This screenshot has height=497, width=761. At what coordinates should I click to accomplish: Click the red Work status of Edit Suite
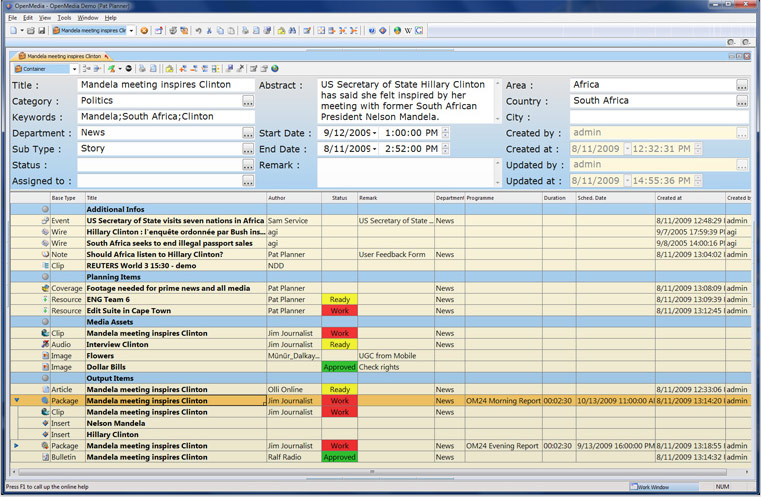pos(340,311)
